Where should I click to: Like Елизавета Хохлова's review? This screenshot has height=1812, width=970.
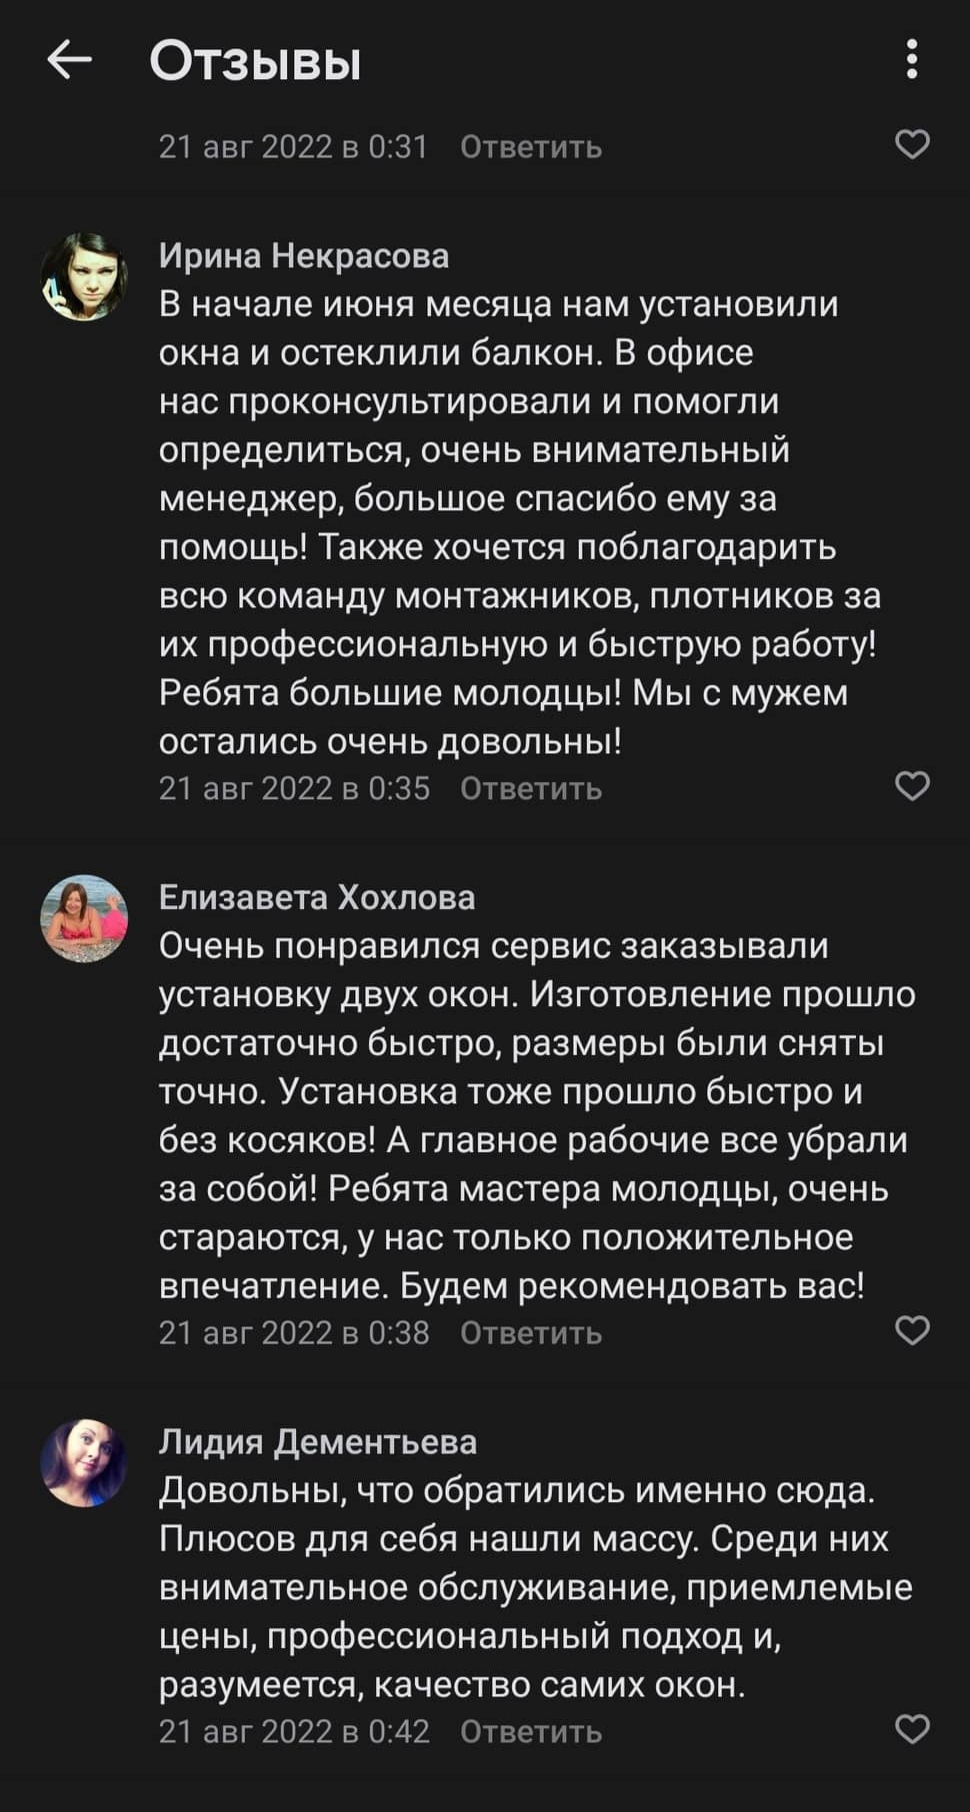click(911, 1331)
